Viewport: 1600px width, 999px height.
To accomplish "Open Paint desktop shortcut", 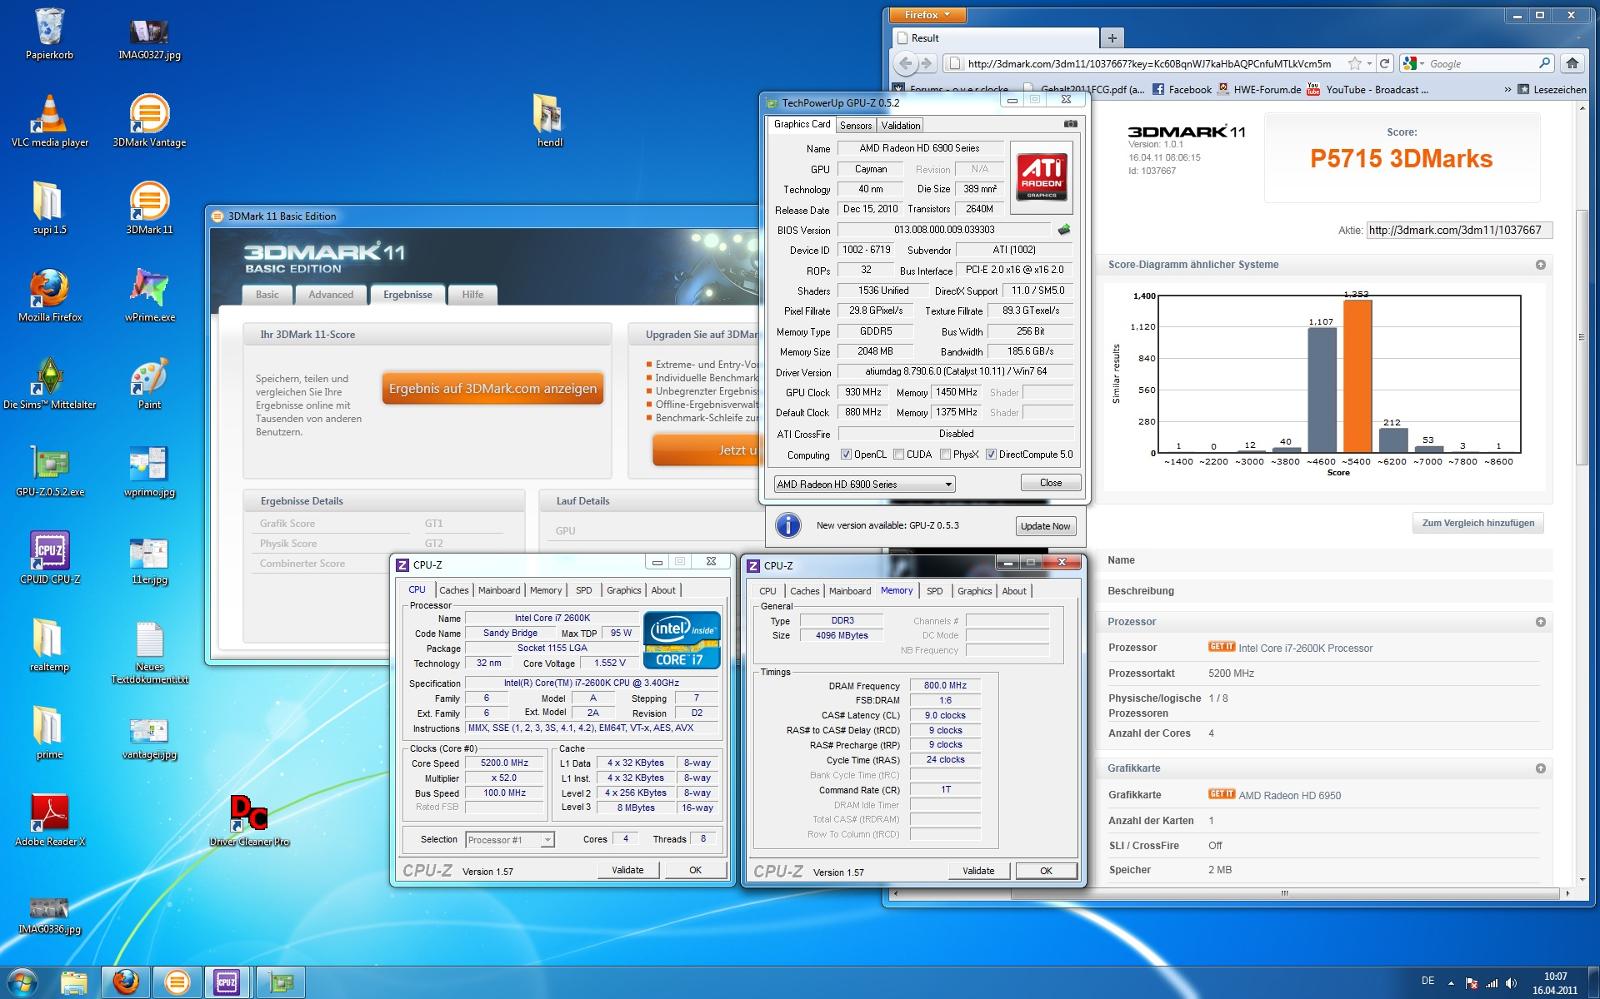I will [x=149, y=383].
